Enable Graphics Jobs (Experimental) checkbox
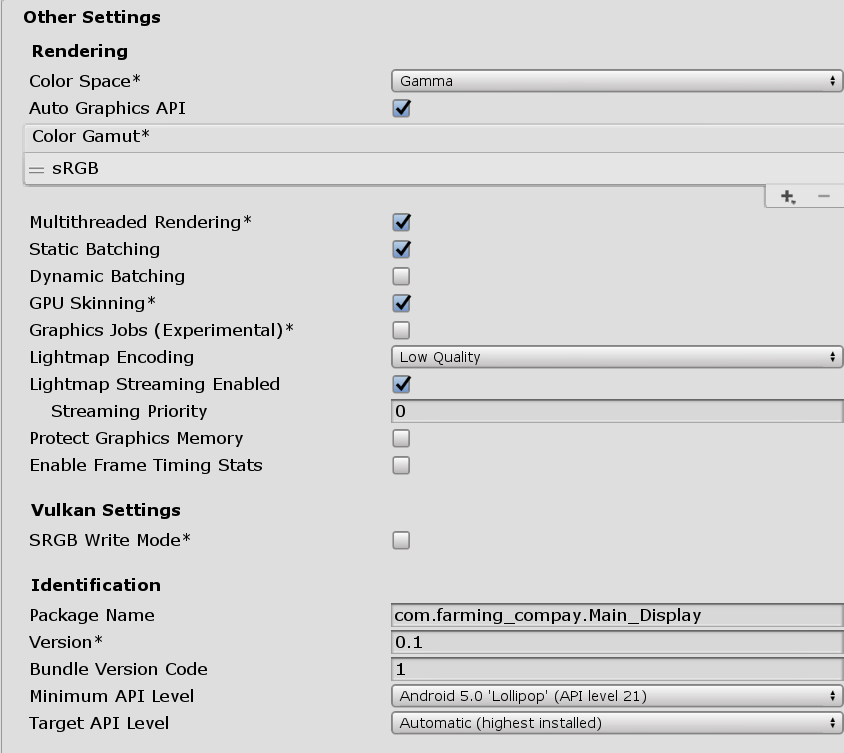Viewport: 844px width, 753px height. click(401, 330)
